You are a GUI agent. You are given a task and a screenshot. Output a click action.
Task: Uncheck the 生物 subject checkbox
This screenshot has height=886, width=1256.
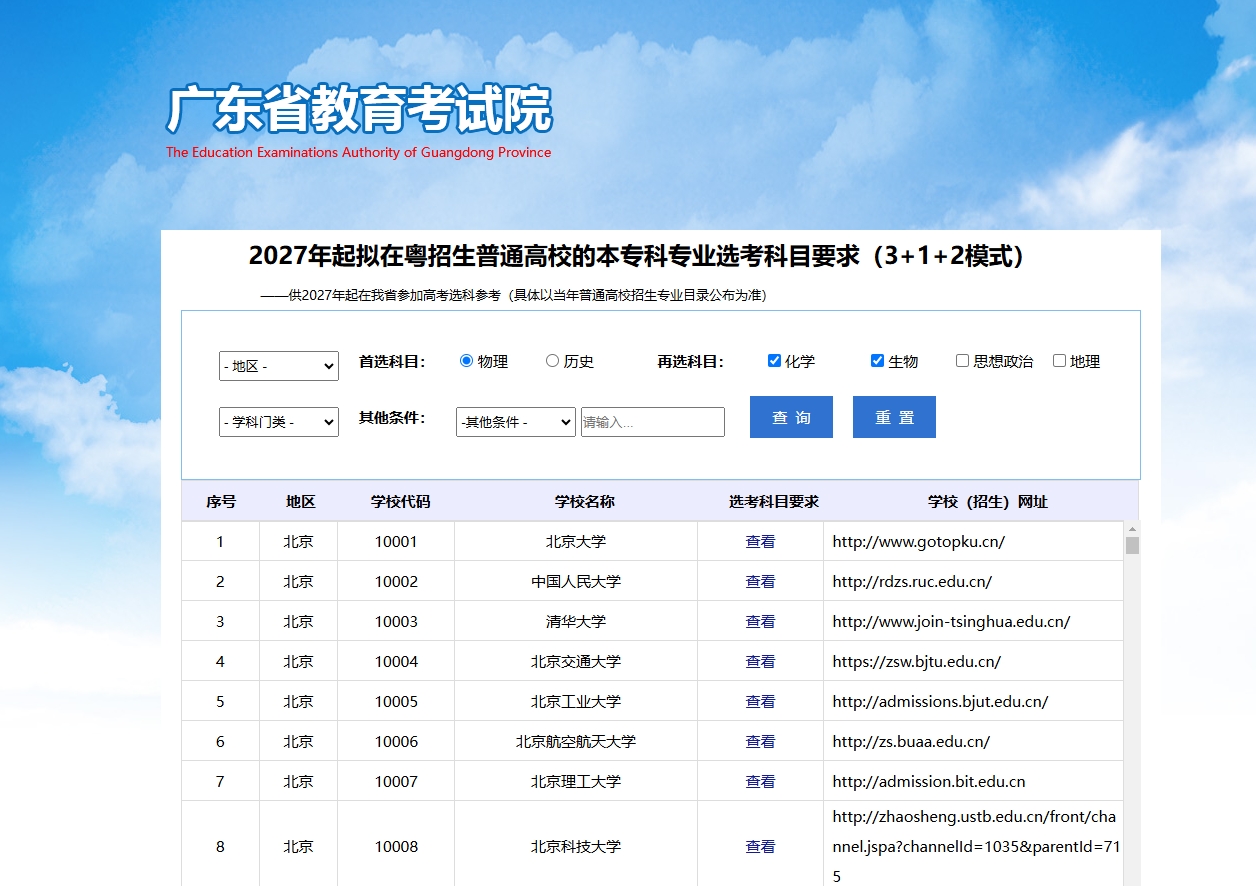click(877, 361)
